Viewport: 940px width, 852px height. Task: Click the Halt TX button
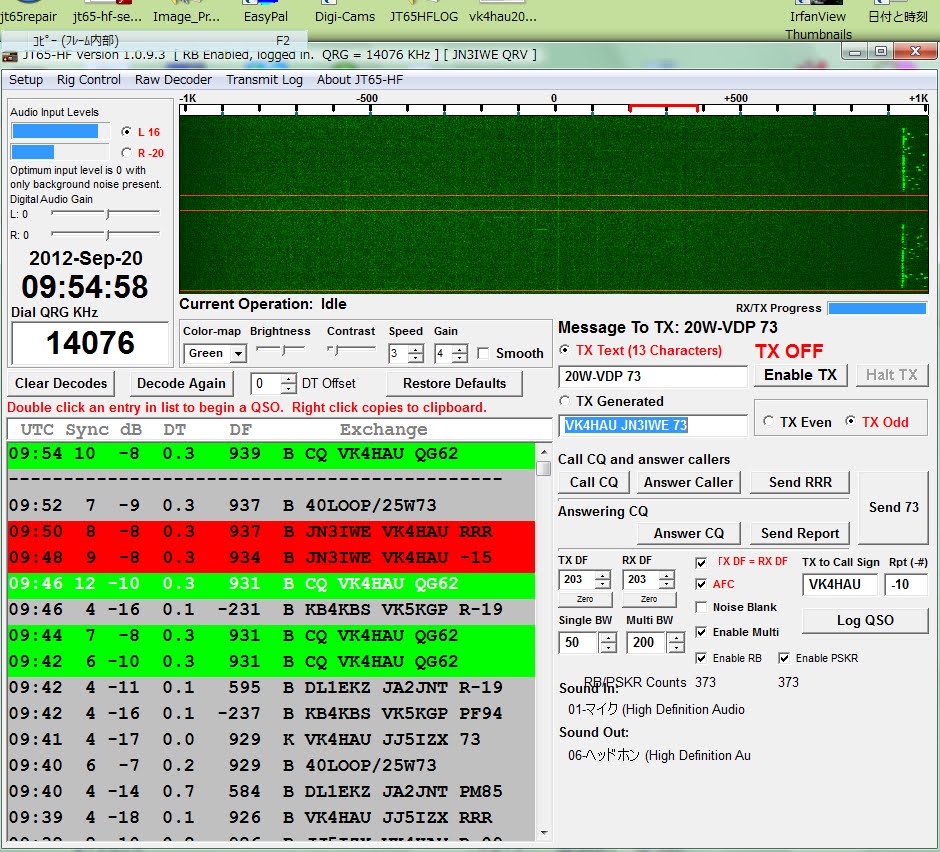click(891, 375)
